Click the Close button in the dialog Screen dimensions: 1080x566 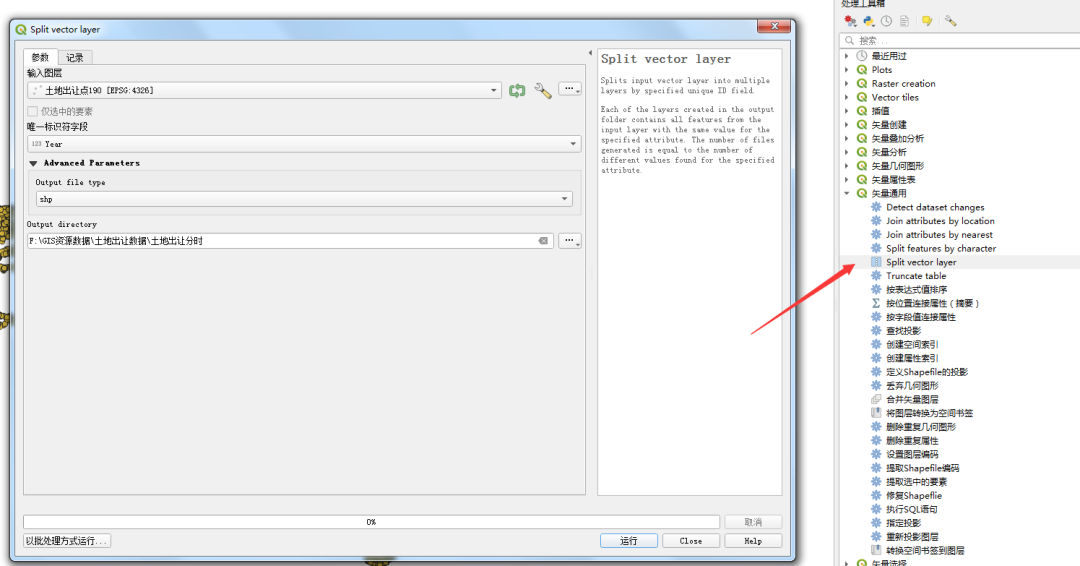pos(691,541)
